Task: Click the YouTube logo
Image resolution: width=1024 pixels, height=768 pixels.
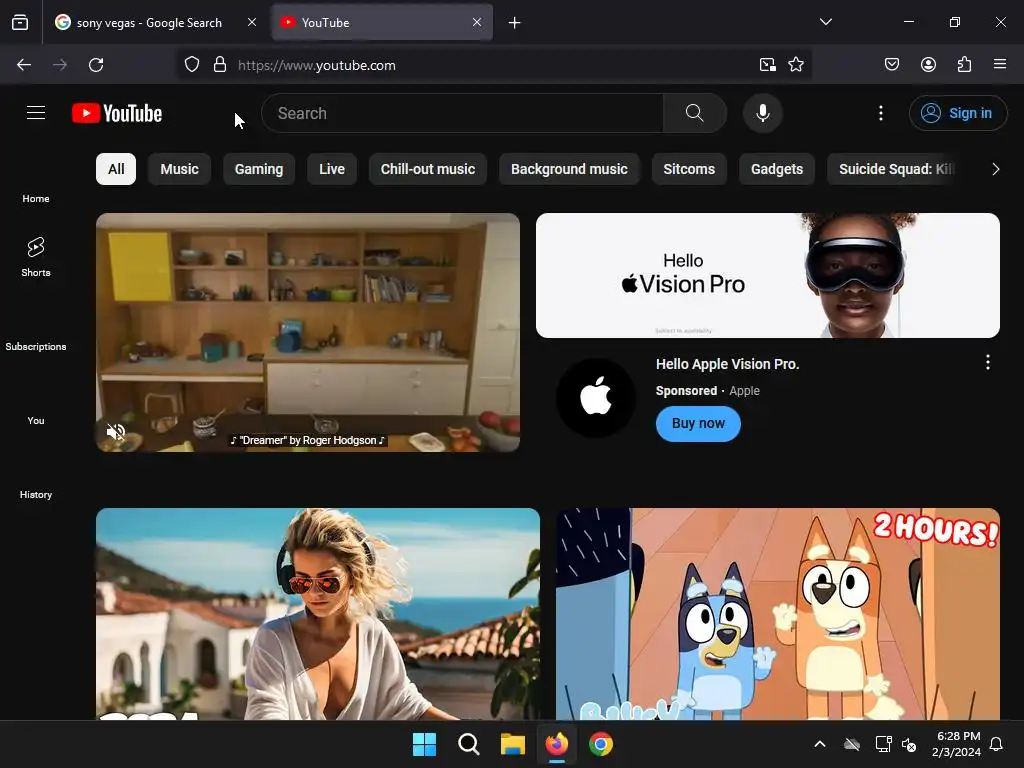Action: point(117,113)
